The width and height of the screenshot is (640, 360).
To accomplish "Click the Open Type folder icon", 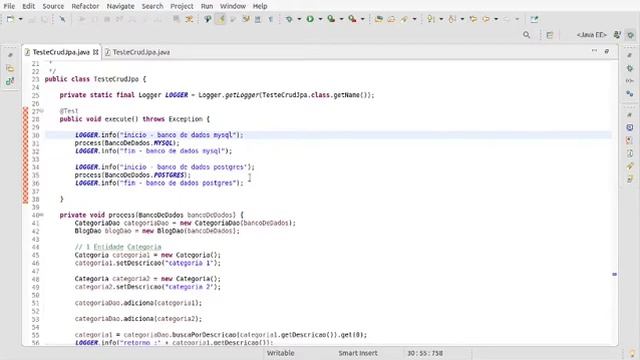I will pos(379,19).
